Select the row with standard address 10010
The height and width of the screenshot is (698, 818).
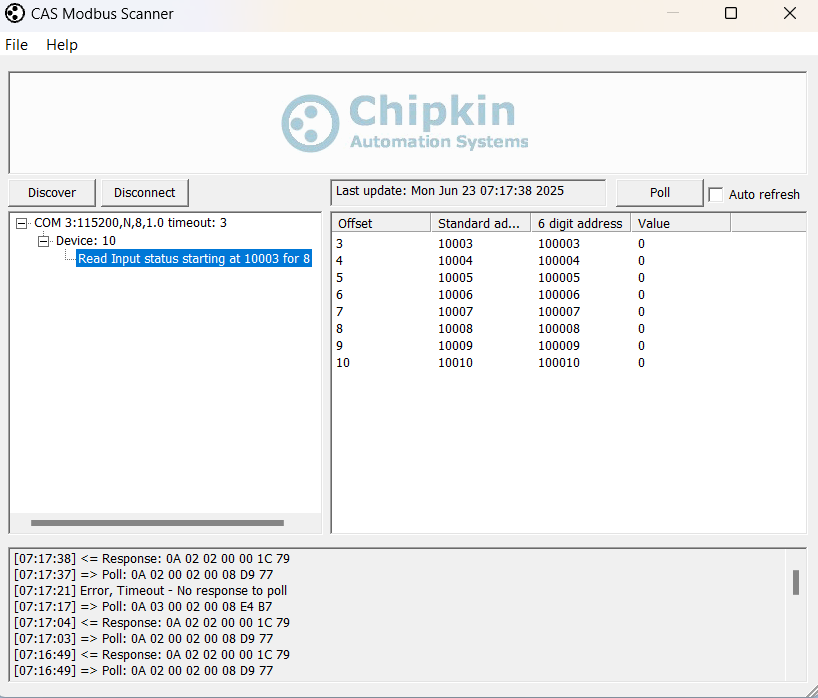tap(569, 363)
